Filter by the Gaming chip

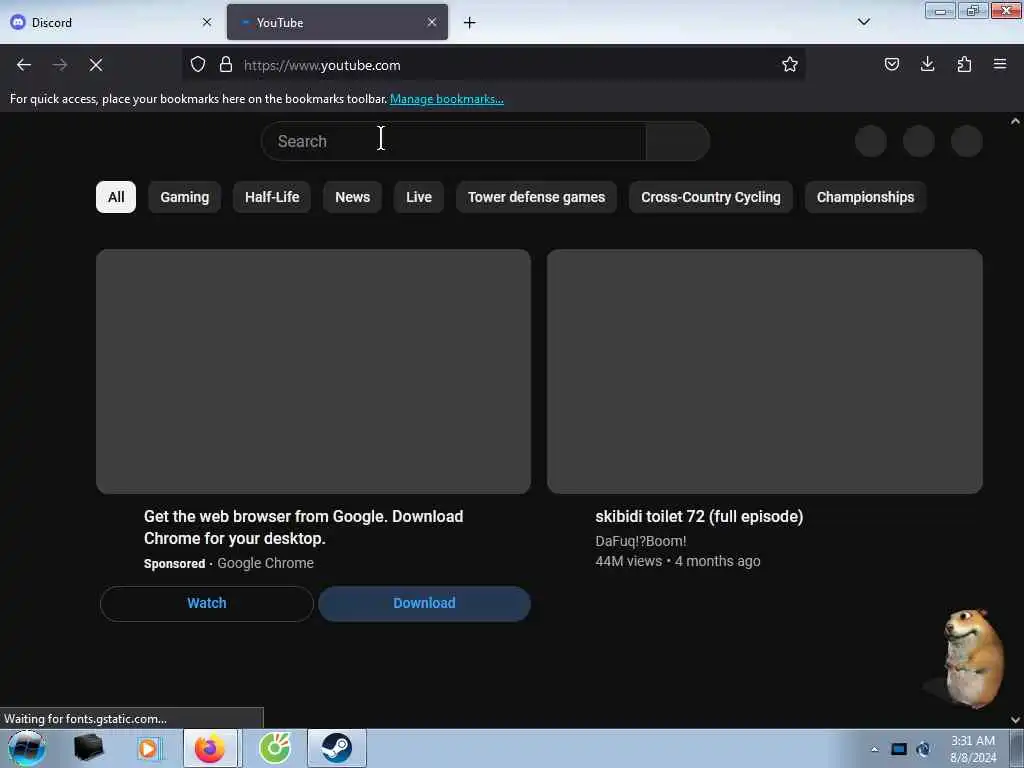pos(185,197)
